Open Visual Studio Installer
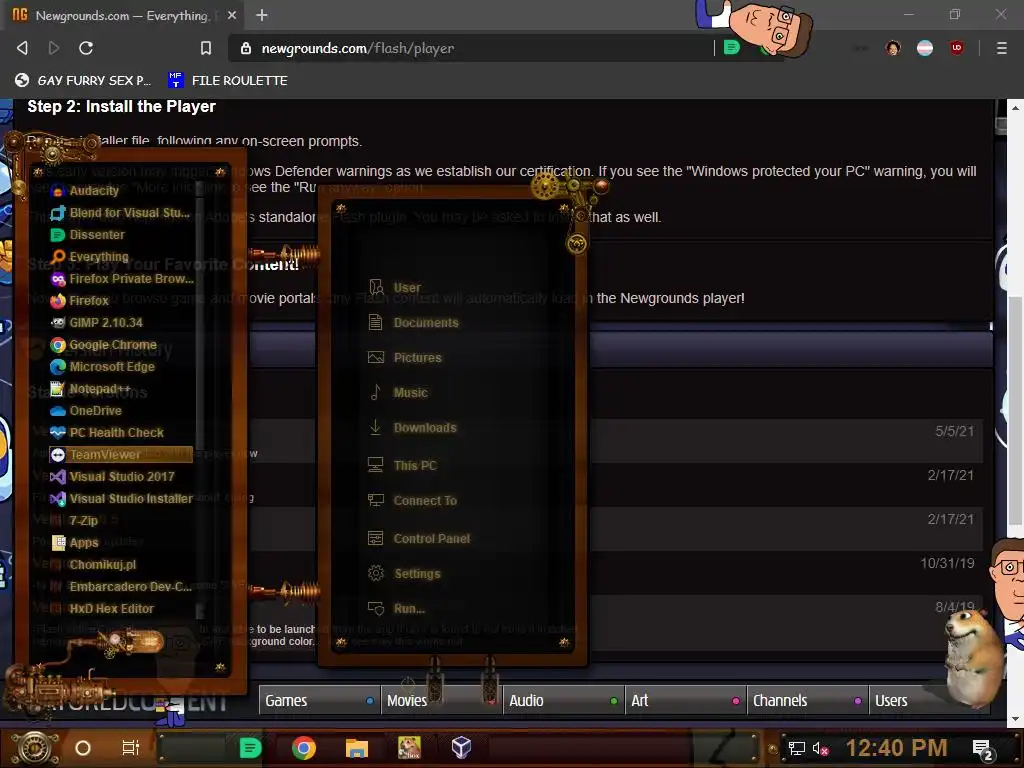Viewport: 1024px width, 768px height. (121, 499)
